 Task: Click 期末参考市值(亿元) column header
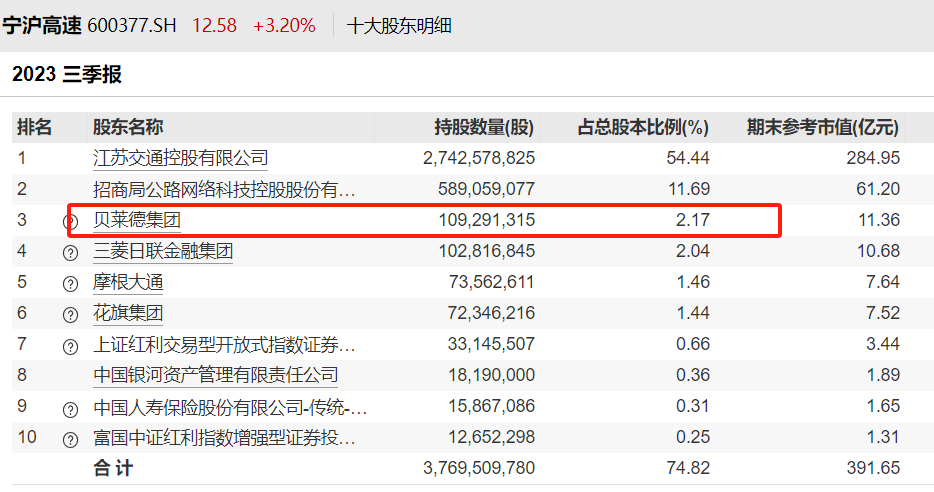coord(823,127)
